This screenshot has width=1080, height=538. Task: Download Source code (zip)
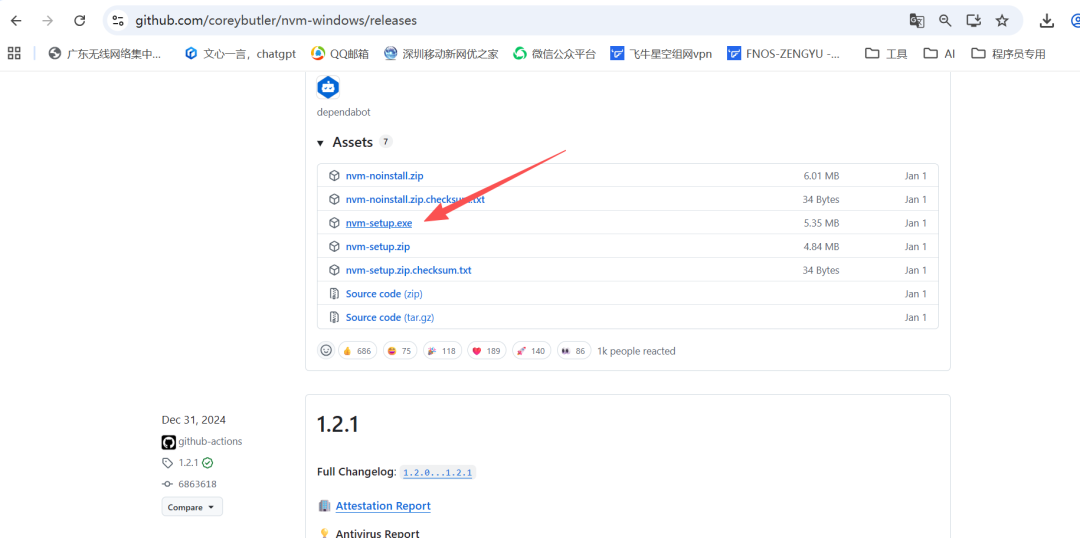point(384,293)
